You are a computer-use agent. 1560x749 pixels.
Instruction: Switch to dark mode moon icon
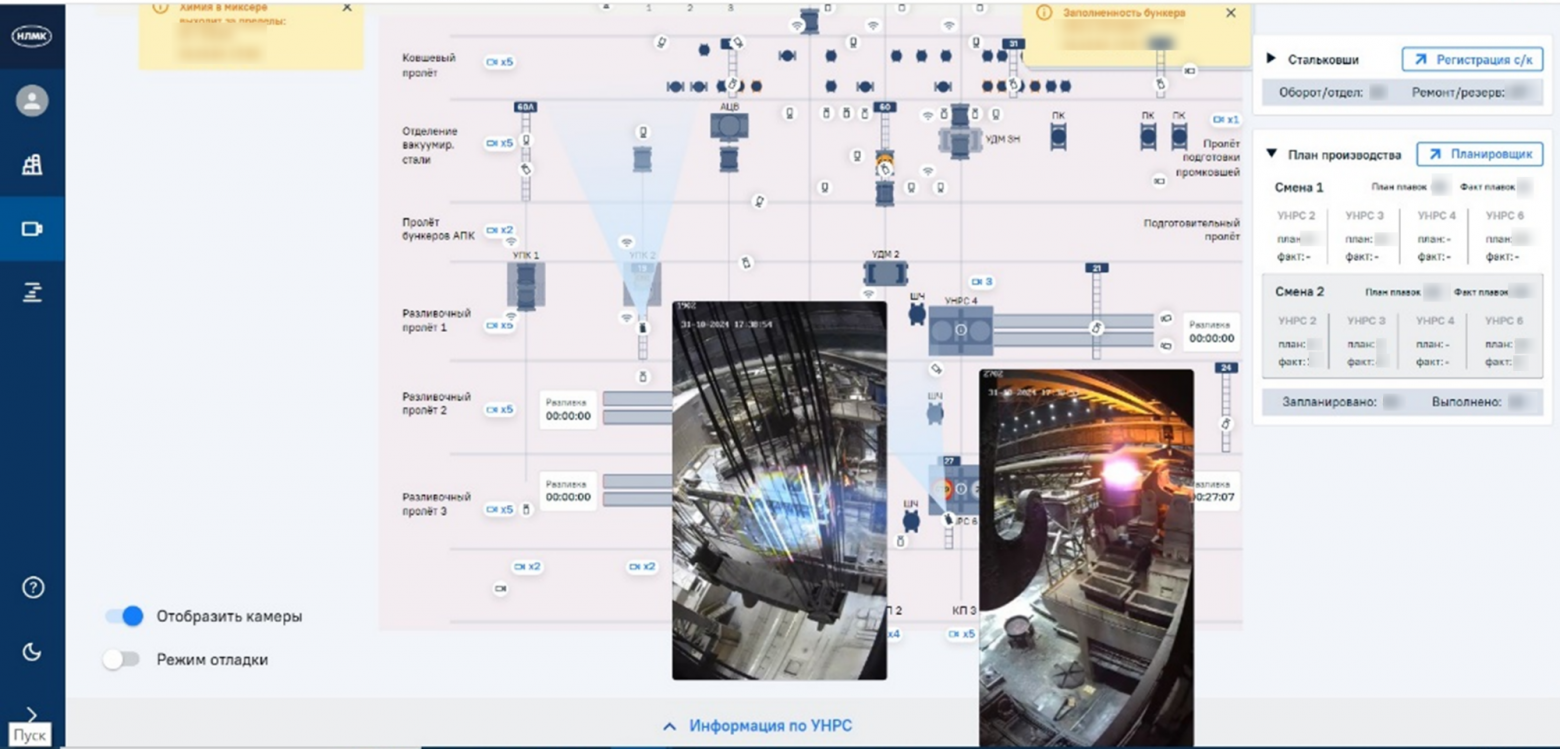pos(32,652)
